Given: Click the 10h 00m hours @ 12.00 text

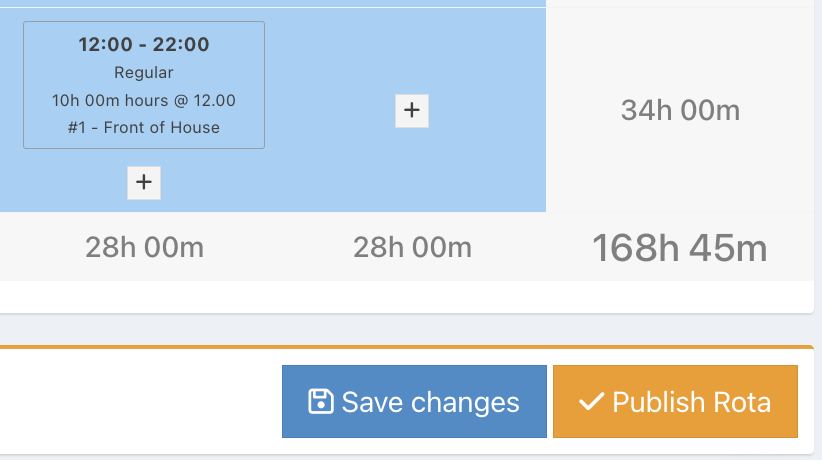Looking at the screenshot, I should 144,100.
